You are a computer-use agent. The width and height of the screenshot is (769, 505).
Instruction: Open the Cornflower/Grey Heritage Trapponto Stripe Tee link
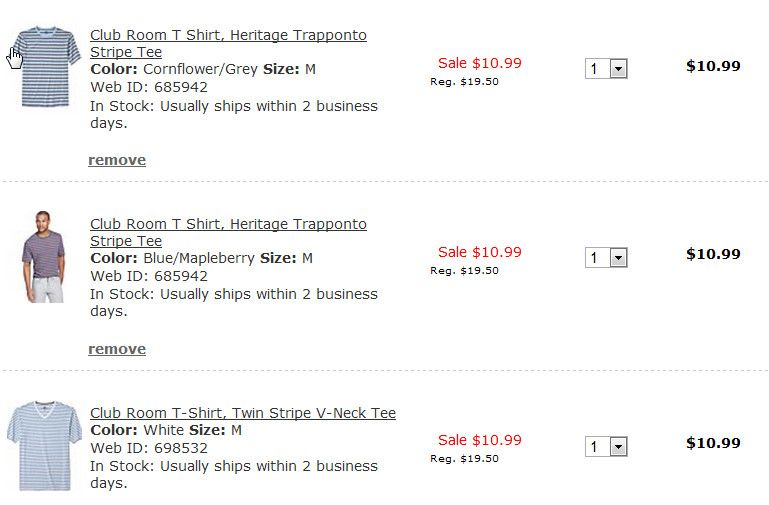(228, 36)
